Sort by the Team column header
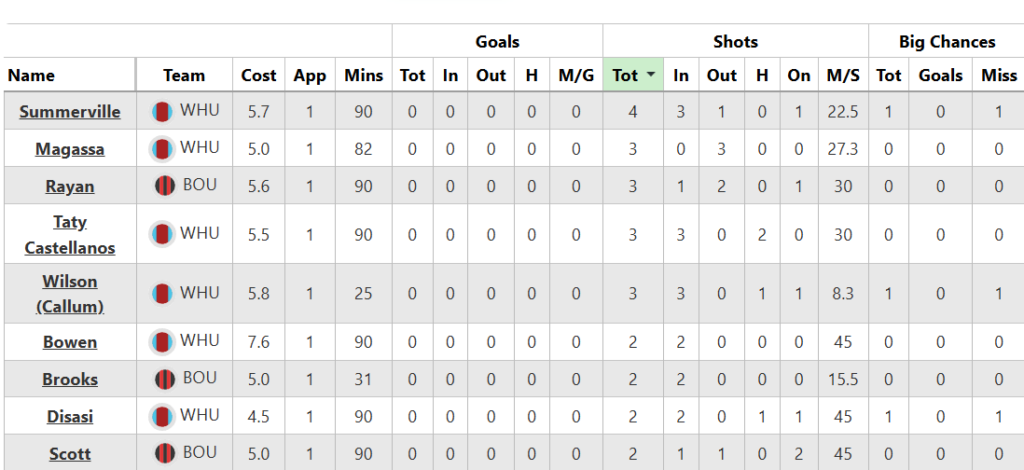The height and width of the screenshot is (470, 1024). (x=184, y=75)
